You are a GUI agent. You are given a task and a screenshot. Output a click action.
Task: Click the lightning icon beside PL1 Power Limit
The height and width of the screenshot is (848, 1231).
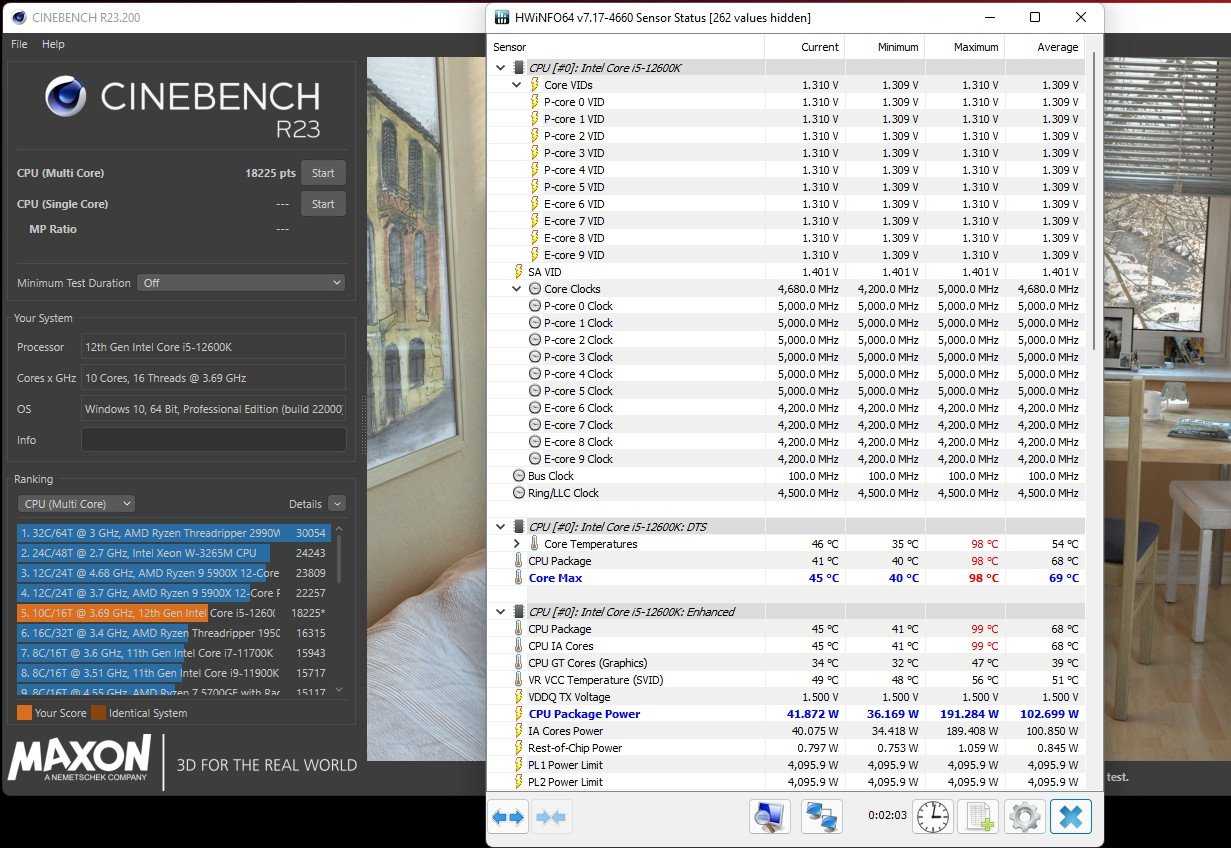click(518, 765)
